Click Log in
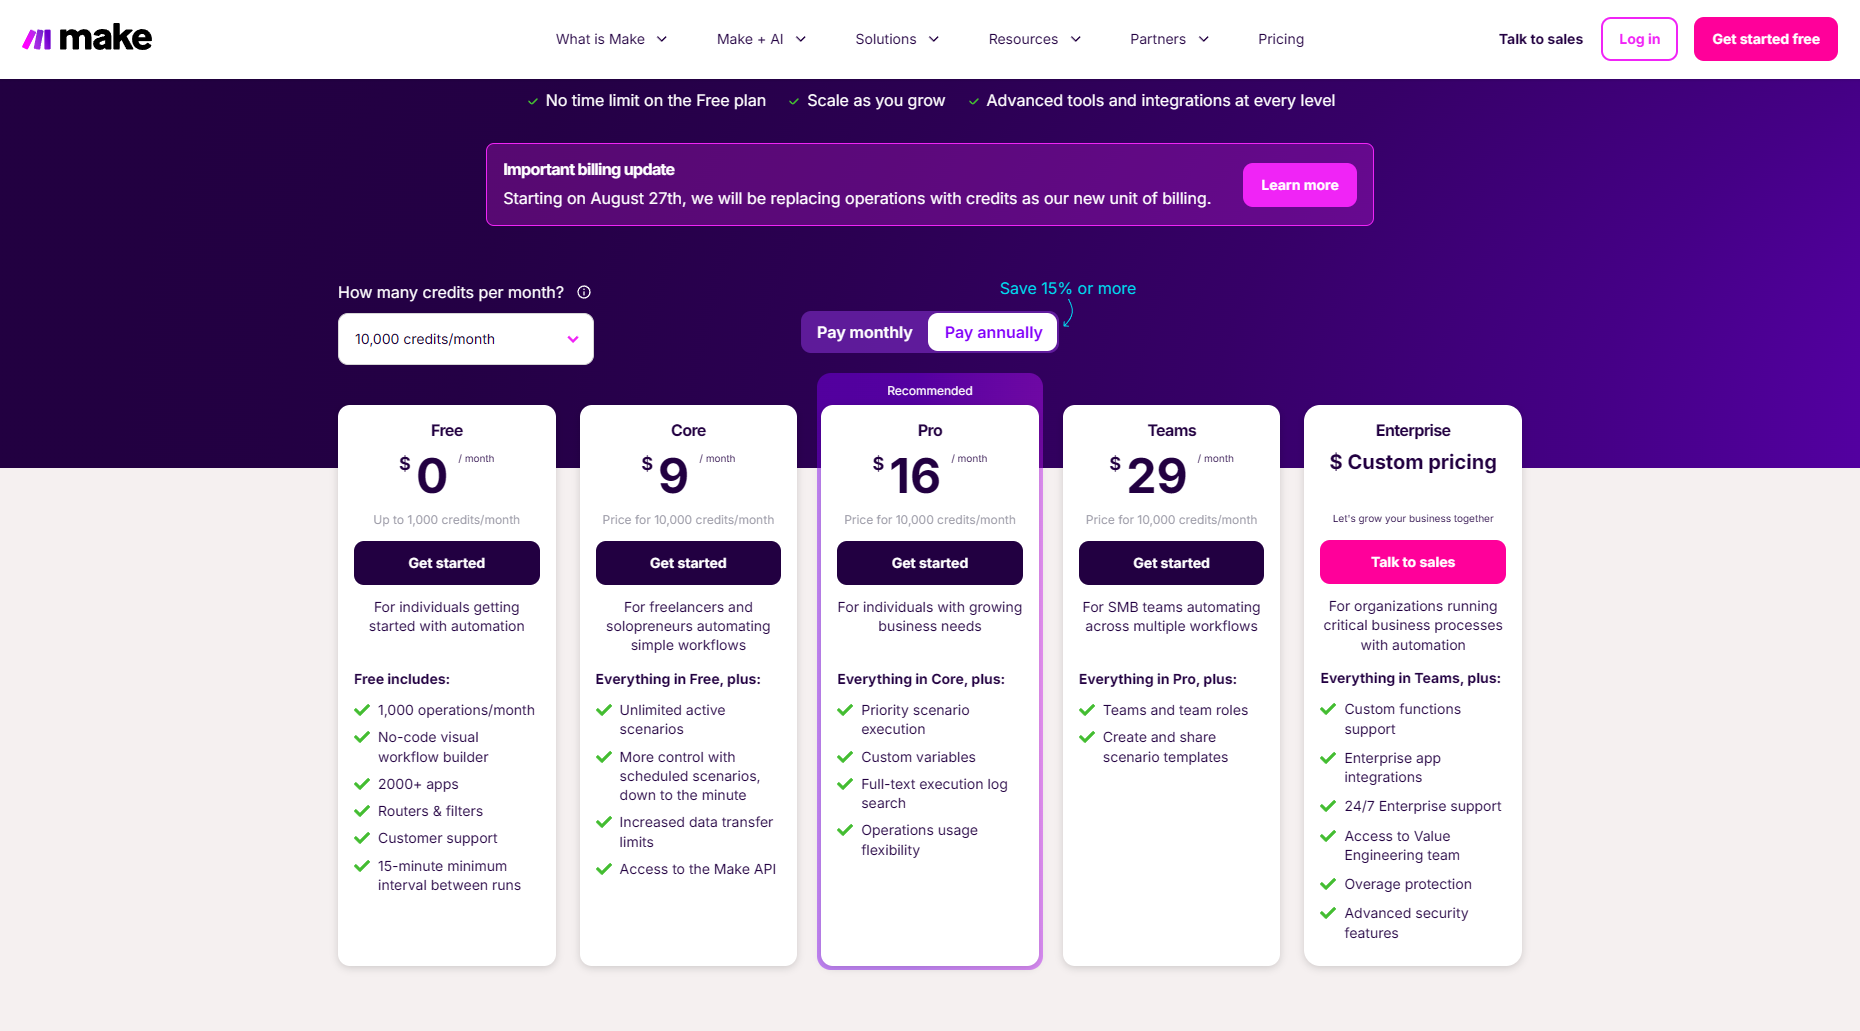The width and height of the screenshot is (1860, 1031). (x=1639, y=39)
